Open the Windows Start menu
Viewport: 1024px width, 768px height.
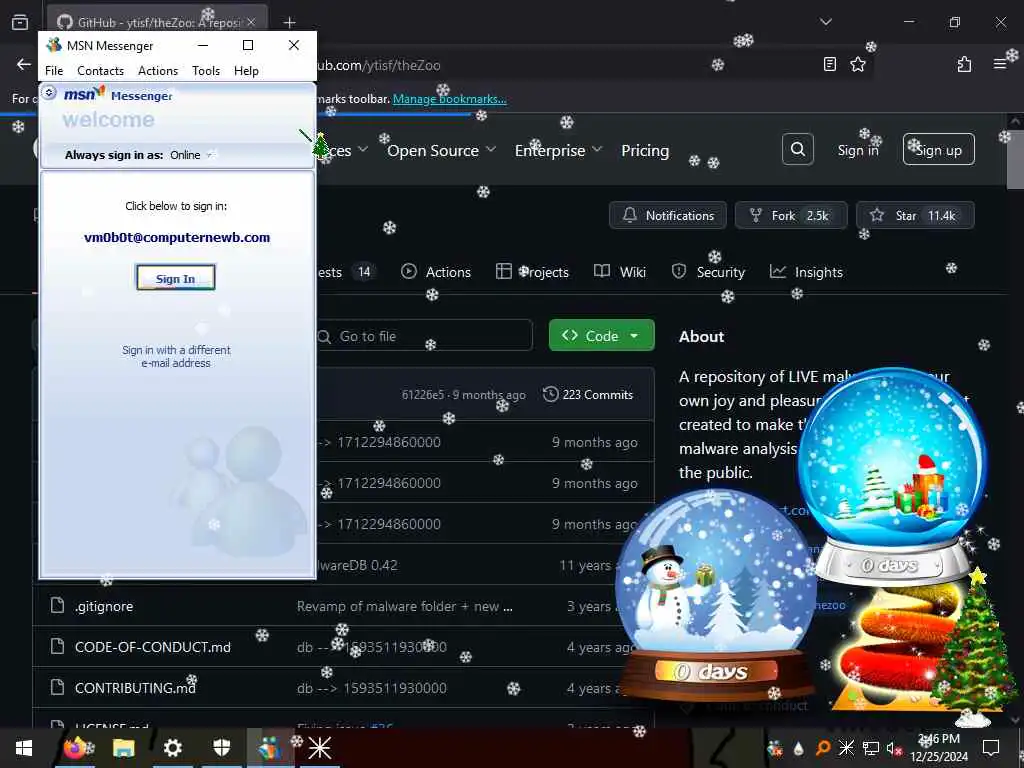tap(24, 748)
